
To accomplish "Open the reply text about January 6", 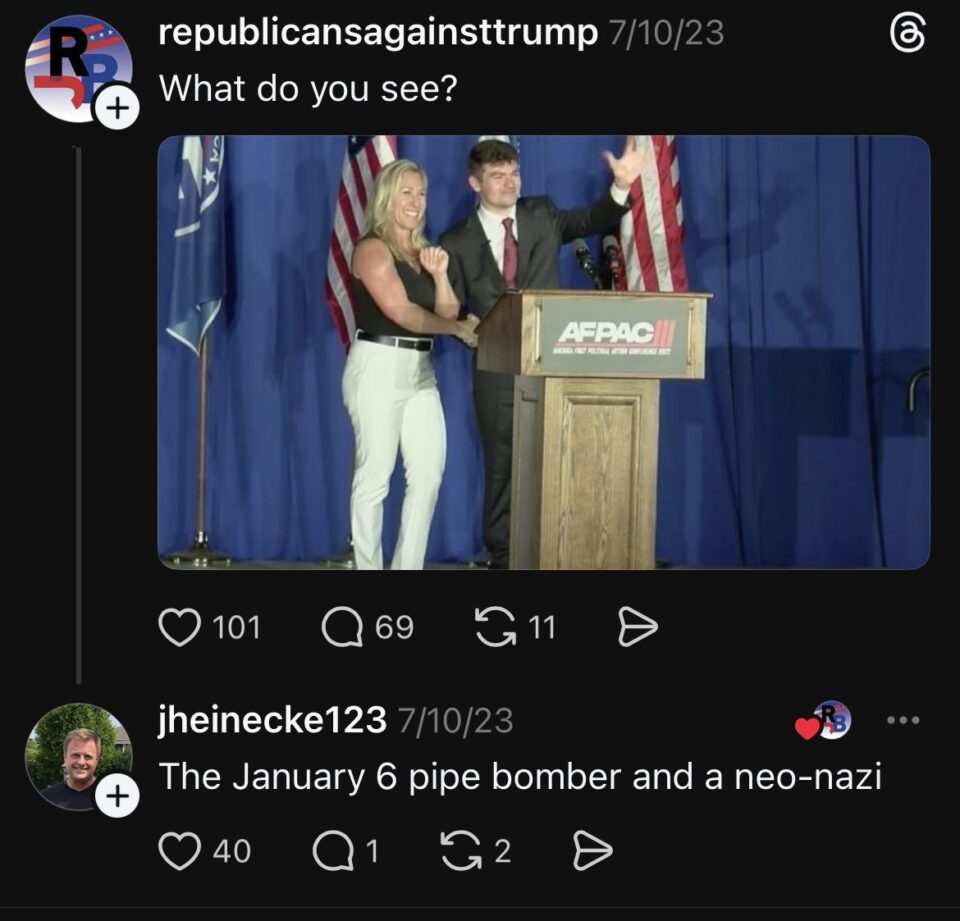I will tap(520, 776).
